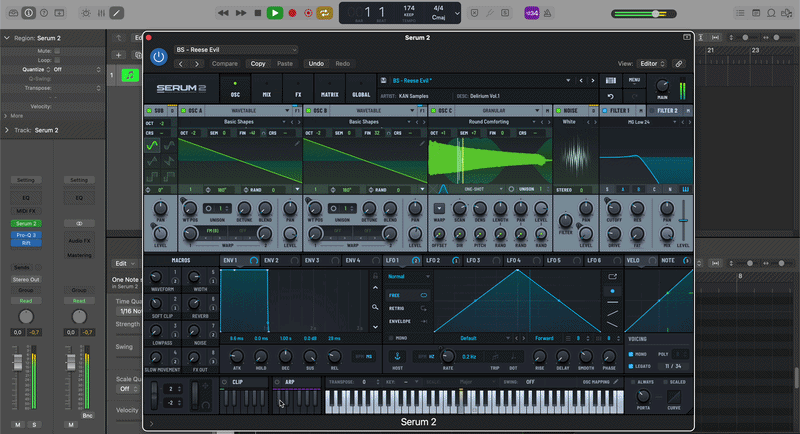Click the Stop button in Logic transport
800x434 pixels.
258,13
